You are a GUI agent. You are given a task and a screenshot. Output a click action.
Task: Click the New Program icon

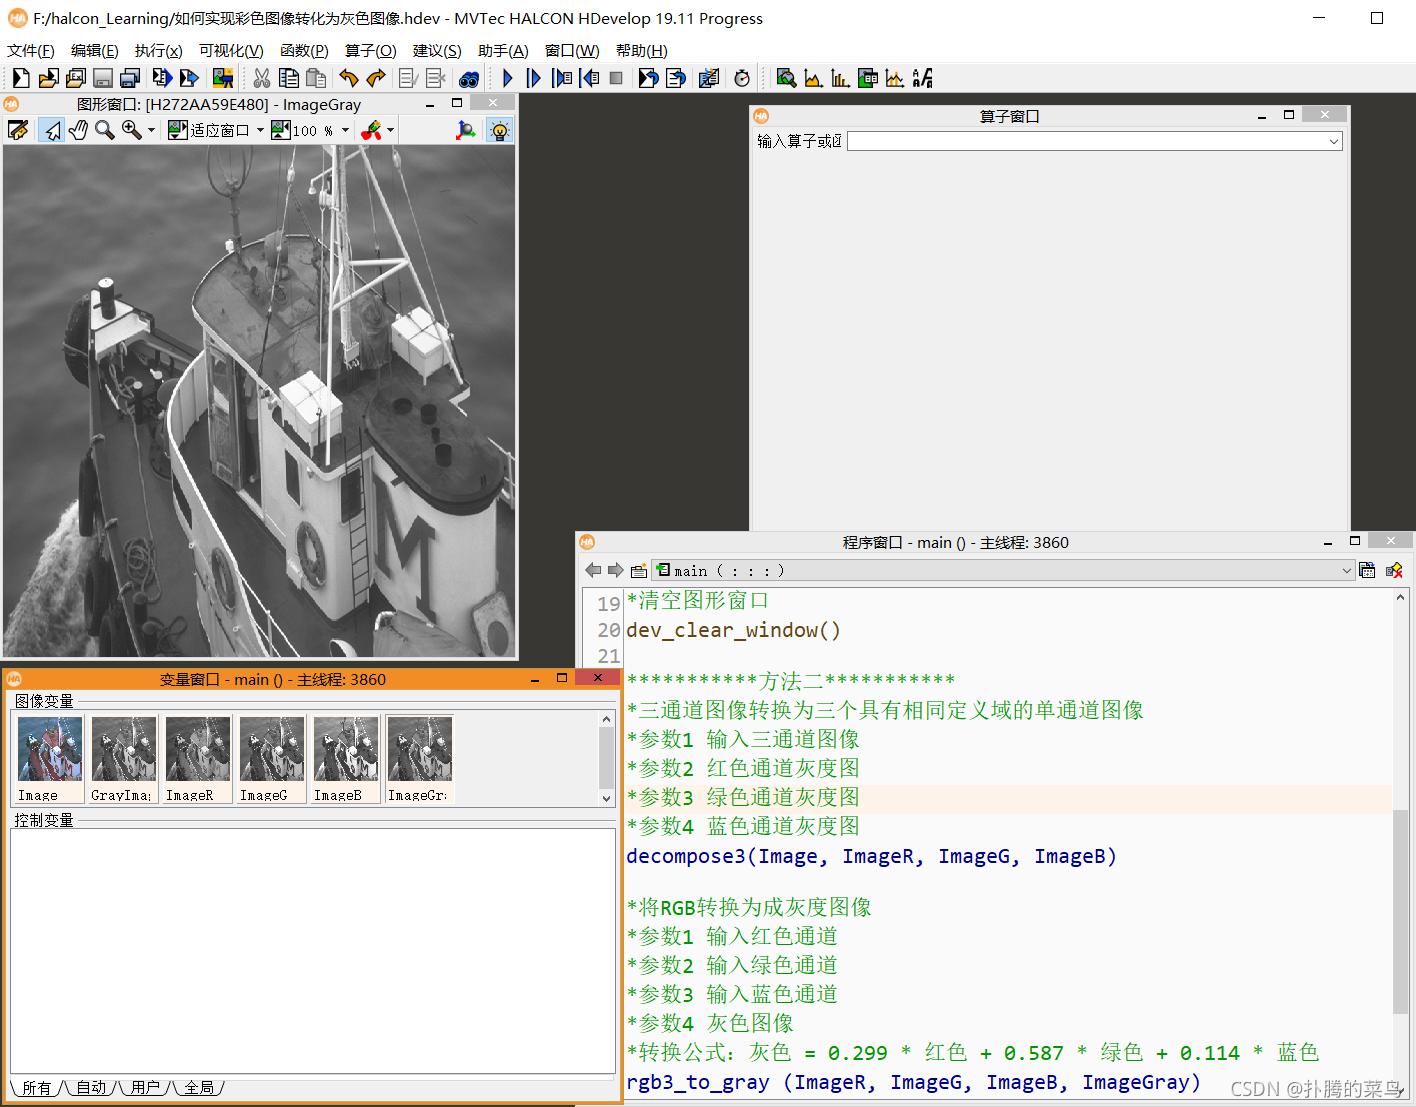pyautogui.click(x=20, y=78)
